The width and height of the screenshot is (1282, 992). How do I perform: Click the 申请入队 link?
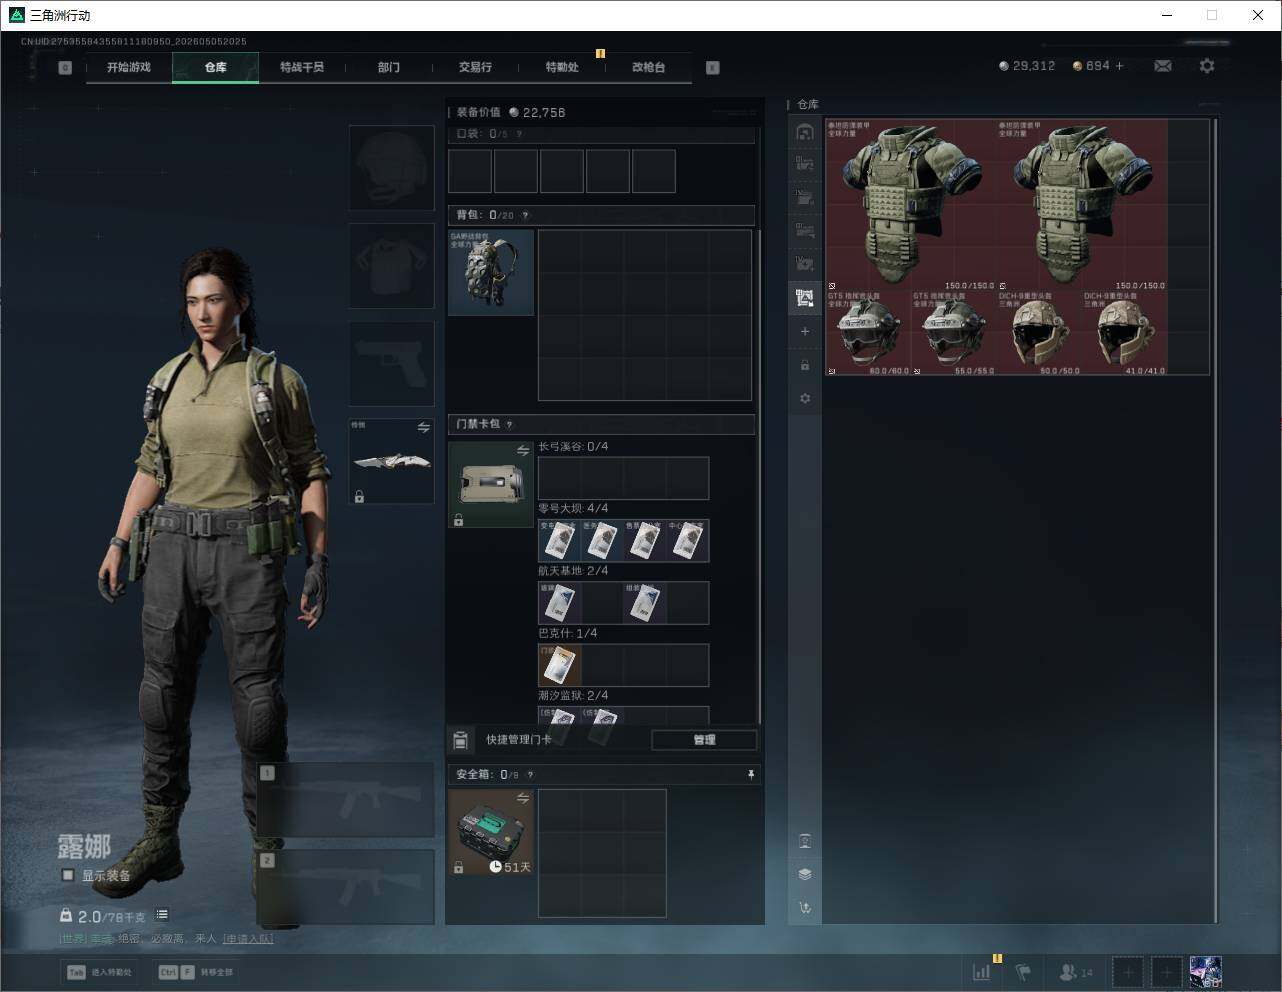click(248, 939)
